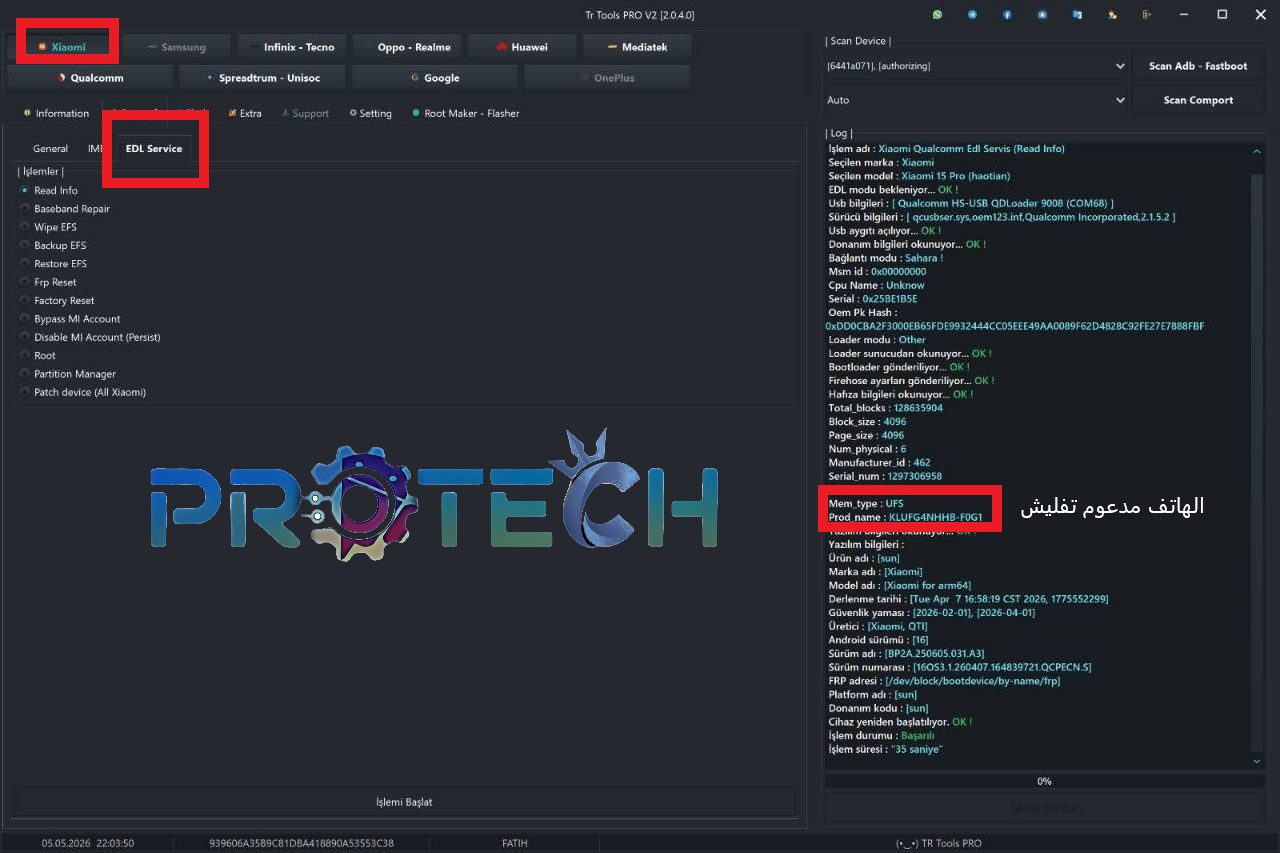Click the log scrollbar down arrow
The width and height of the screenshot is (1280, 853).
[x=1257, y=761]
